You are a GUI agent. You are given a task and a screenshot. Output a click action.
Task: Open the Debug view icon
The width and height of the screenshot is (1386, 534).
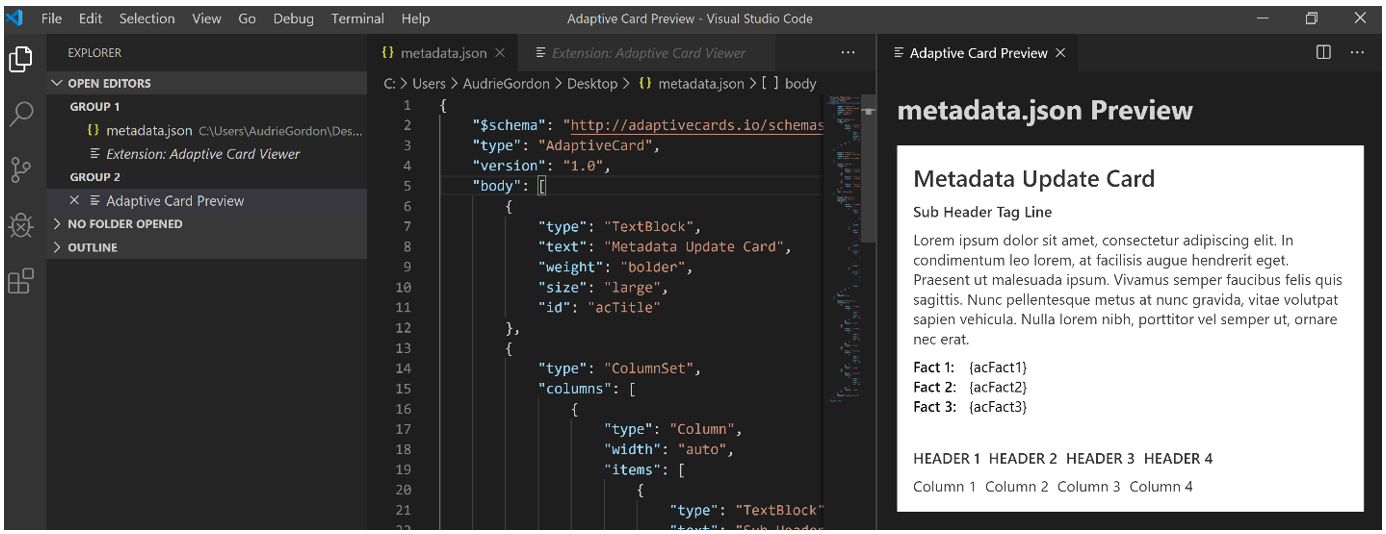tap(21, 226)
